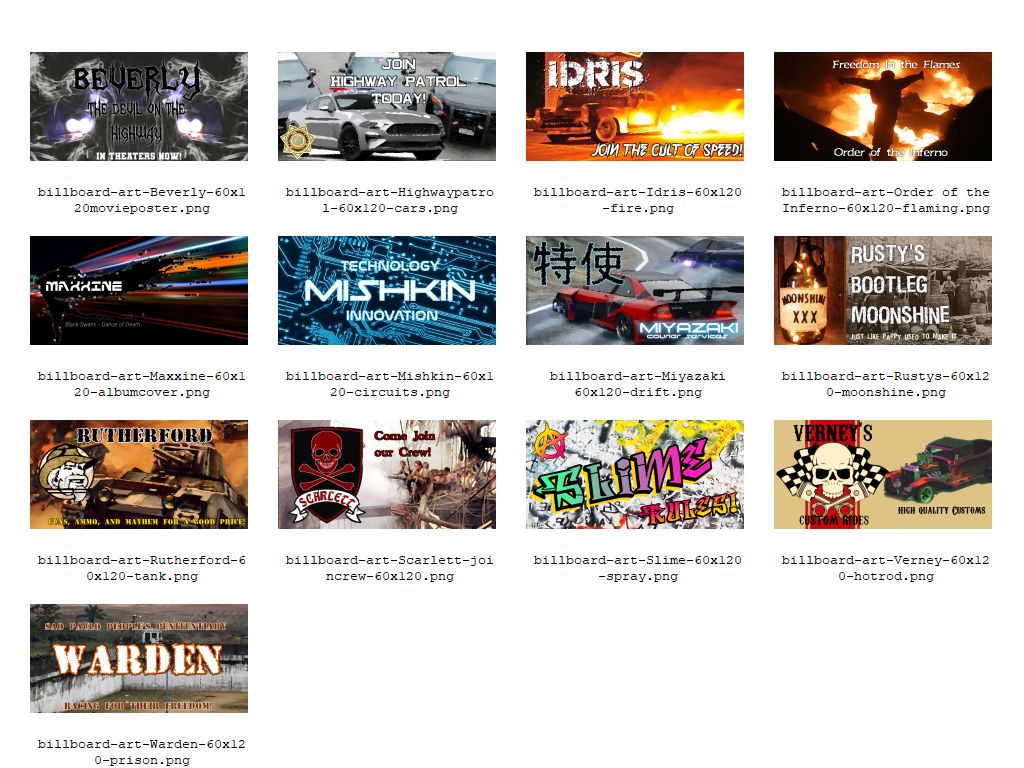This screenshot has height=768, width=1024.
Task: Click the Mishkin Technology Innovation billboard
Action: pyautogui.click(x=387, y=290)
